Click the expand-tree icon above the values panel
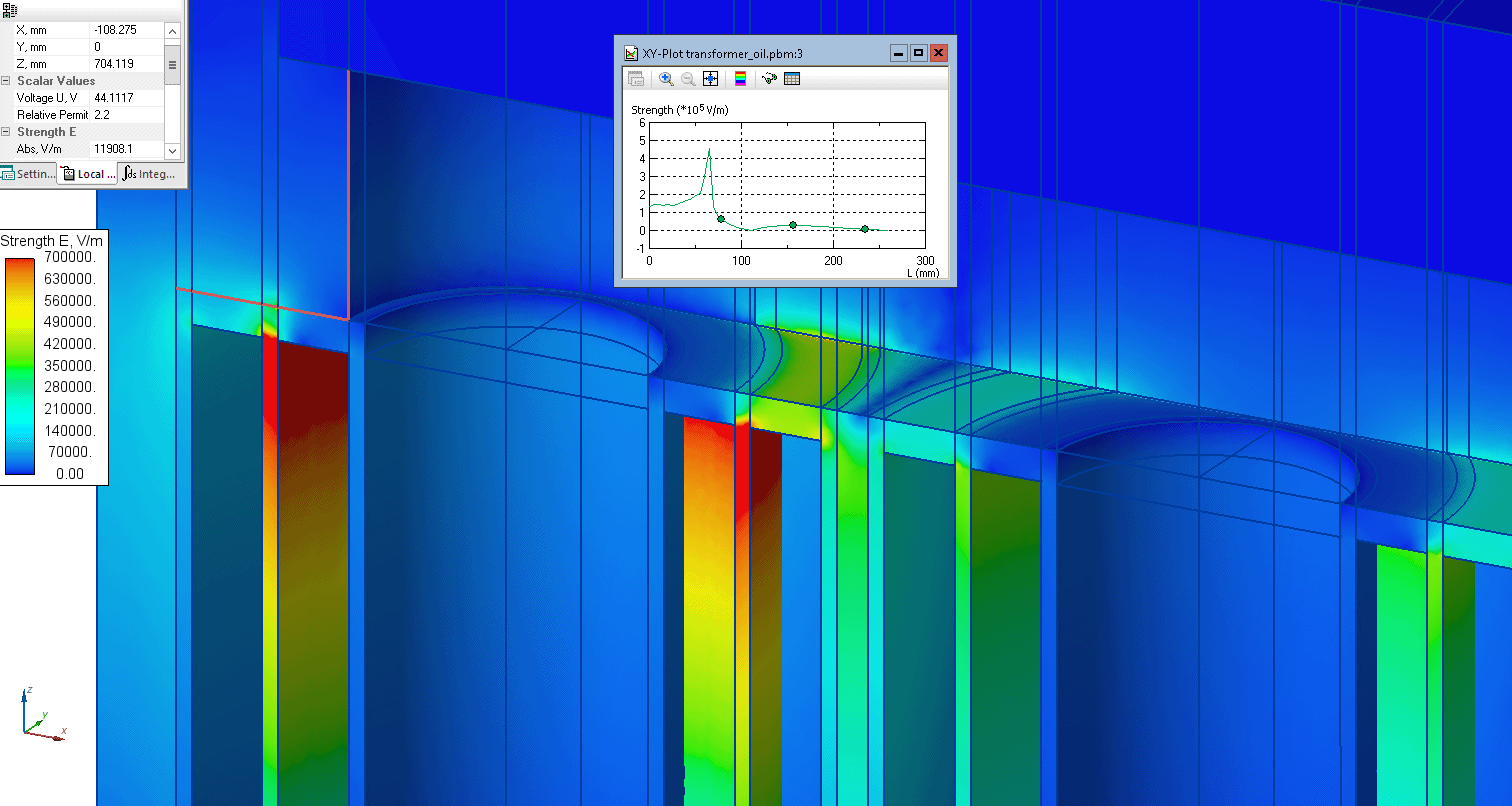The height and width of the screenshot is (806, 1512). tap(10, 10)
